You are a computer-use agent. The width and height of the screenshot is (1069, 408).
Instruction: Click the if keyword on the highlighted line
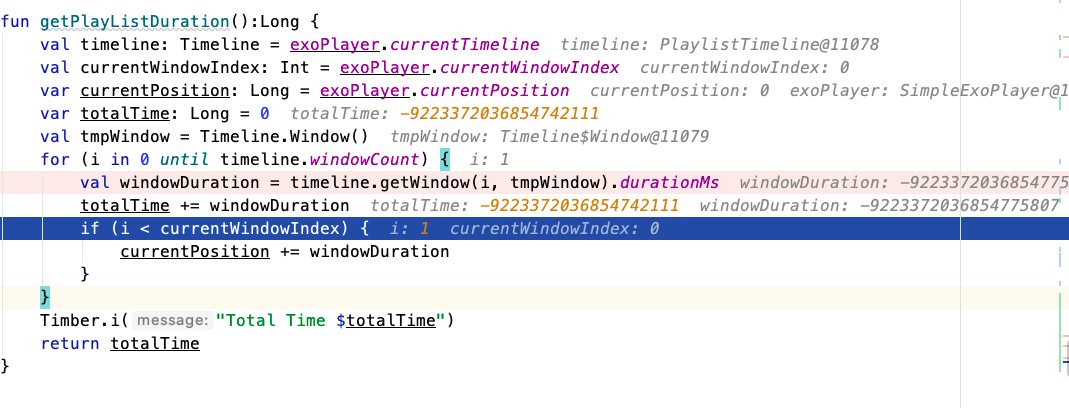pos(90,229)
